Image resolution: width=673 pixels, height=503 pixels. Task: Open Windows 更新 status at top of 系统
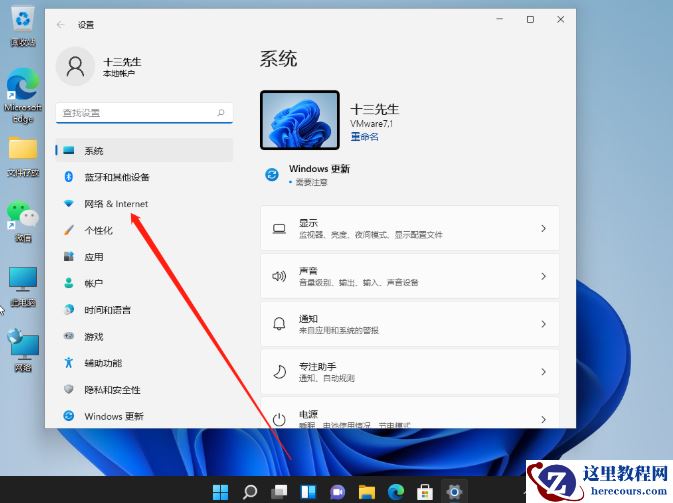coord(319,175)
